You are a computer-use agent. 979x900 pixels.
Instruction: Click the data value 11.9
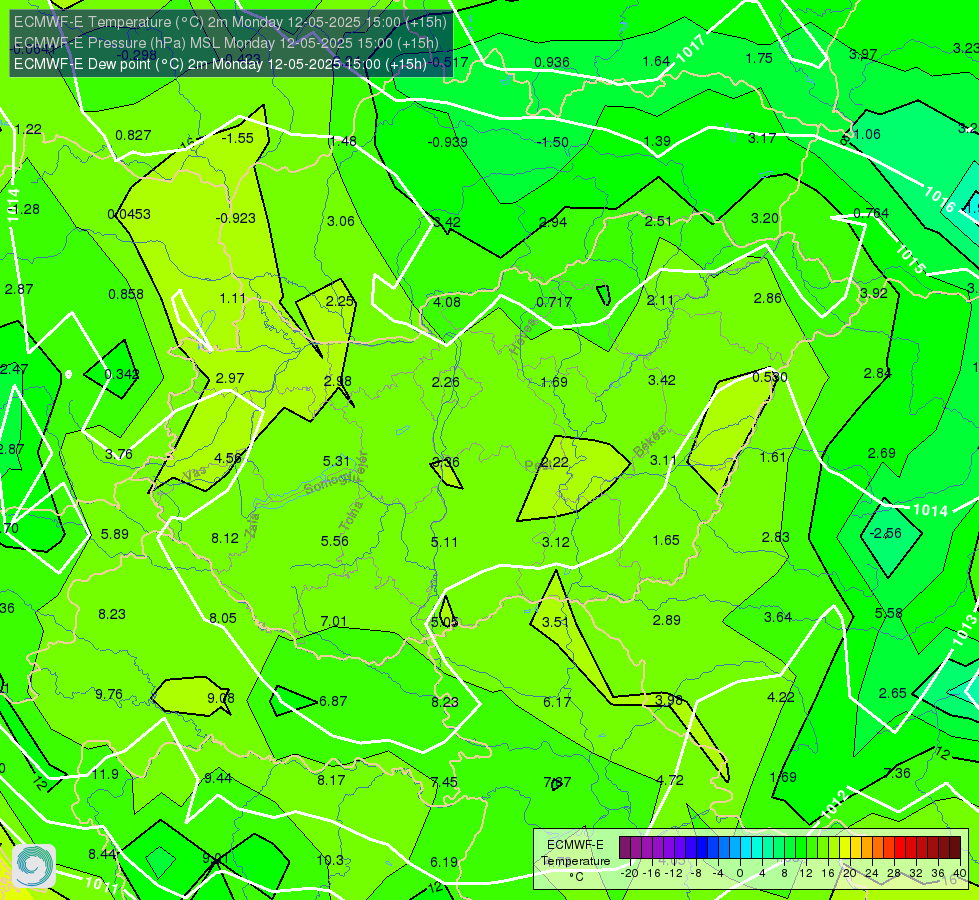pyautogui.click(x=106, y=774)
